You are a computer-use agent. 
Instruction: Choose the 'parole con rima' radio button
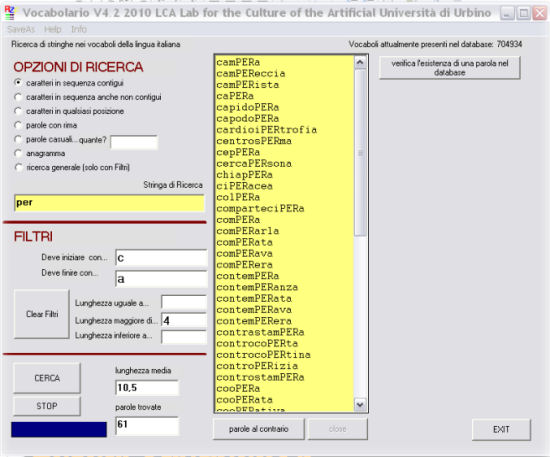coord(18,125)
